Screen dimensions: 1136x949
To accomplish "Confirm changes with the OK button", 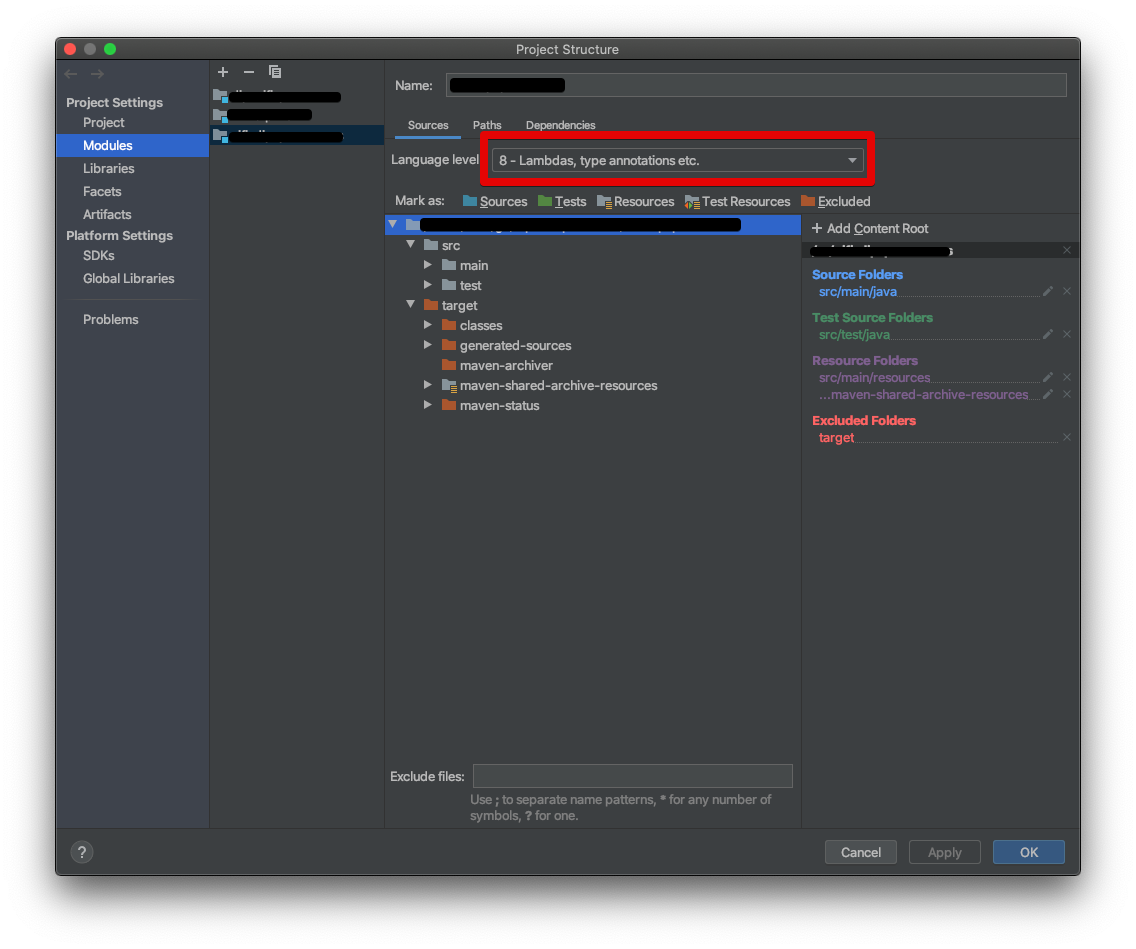I will tap(1028, 851).
